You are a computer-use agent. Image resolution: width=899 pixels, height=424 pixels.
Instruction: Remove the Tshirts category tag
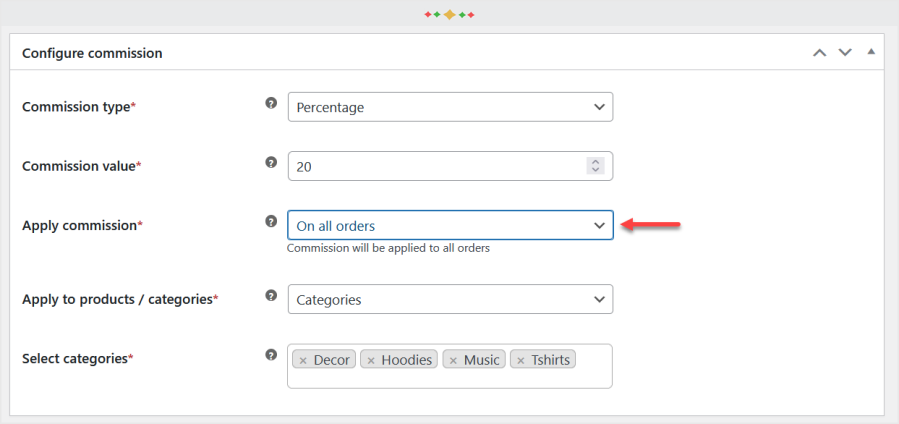tap(521, 360)
